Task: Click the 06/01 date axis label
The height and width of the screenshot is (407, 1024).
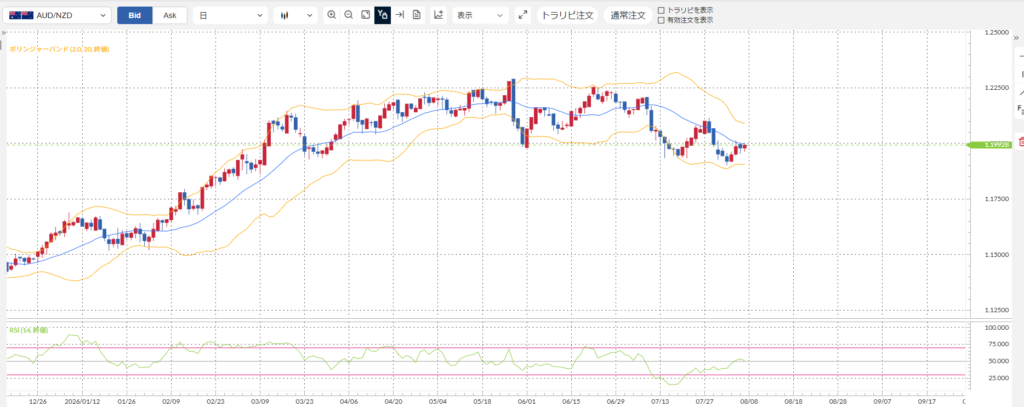Action: (526, 402)
